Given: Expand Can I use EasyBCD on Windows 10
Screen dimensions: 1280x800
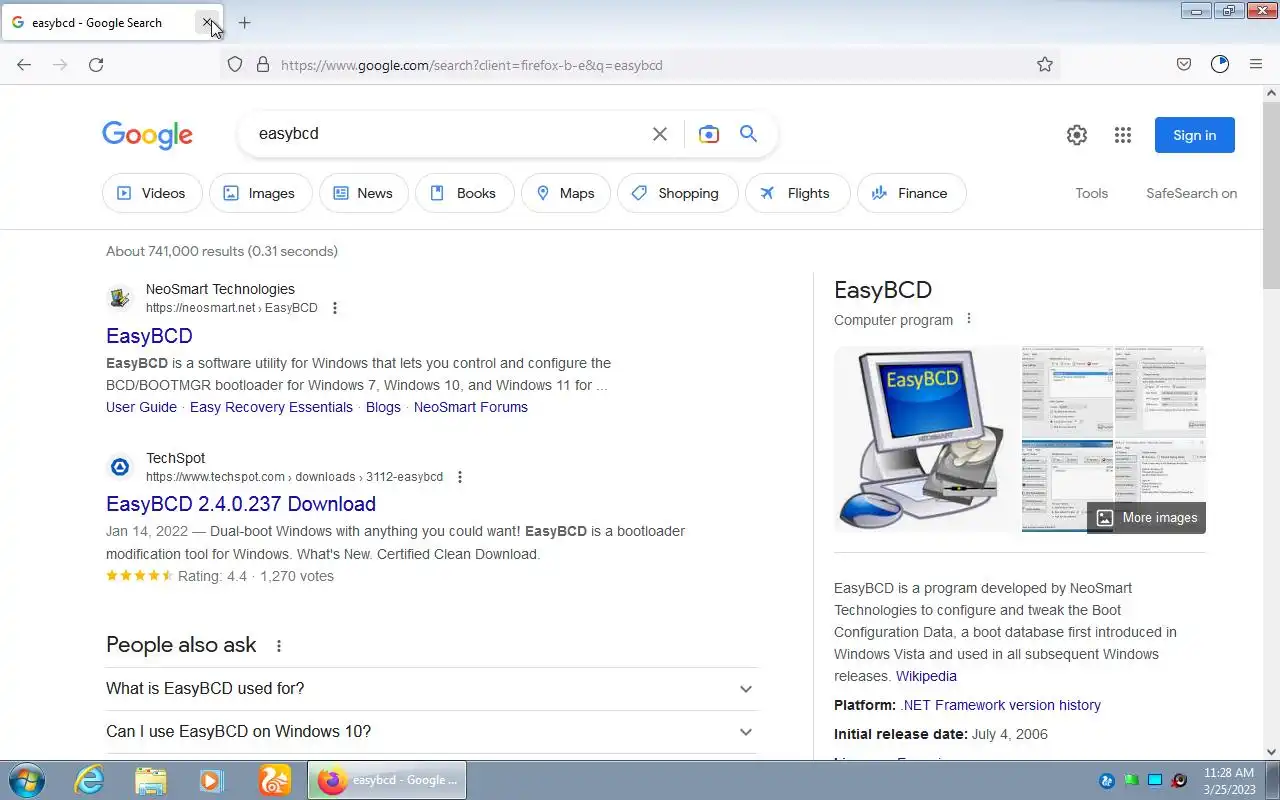Looking at the screenshot, I should [432, 732].
